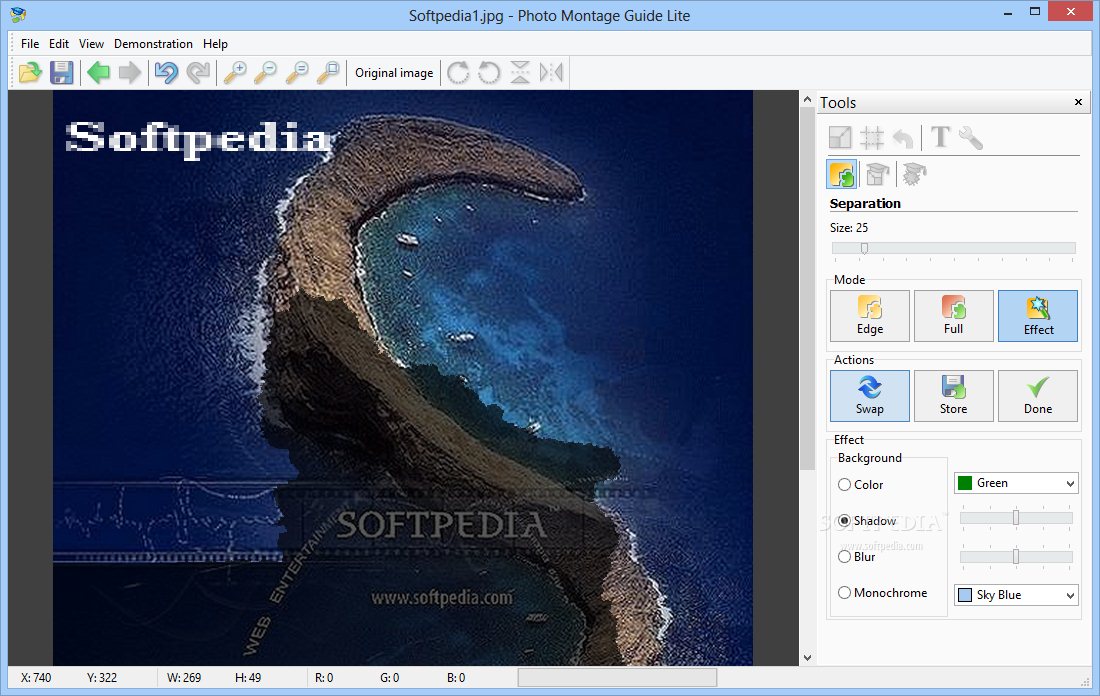This screenshot has height=696, width=1100.
Task: Click the Store action button
Action: click(x=953, y=396)
